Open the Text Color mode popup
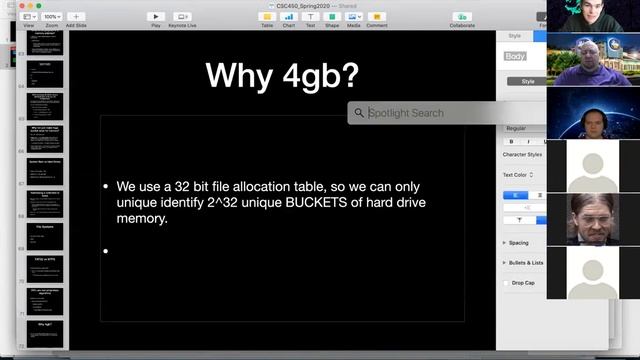640x360 pixels. [518, 175]
